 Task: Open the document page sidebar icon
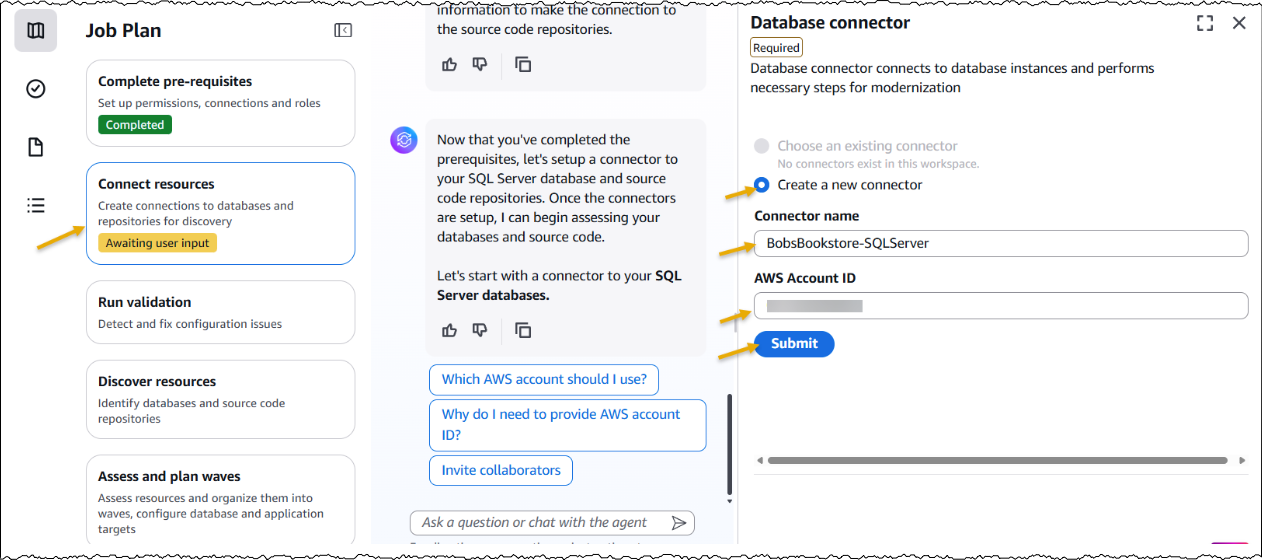coord(36,148)
